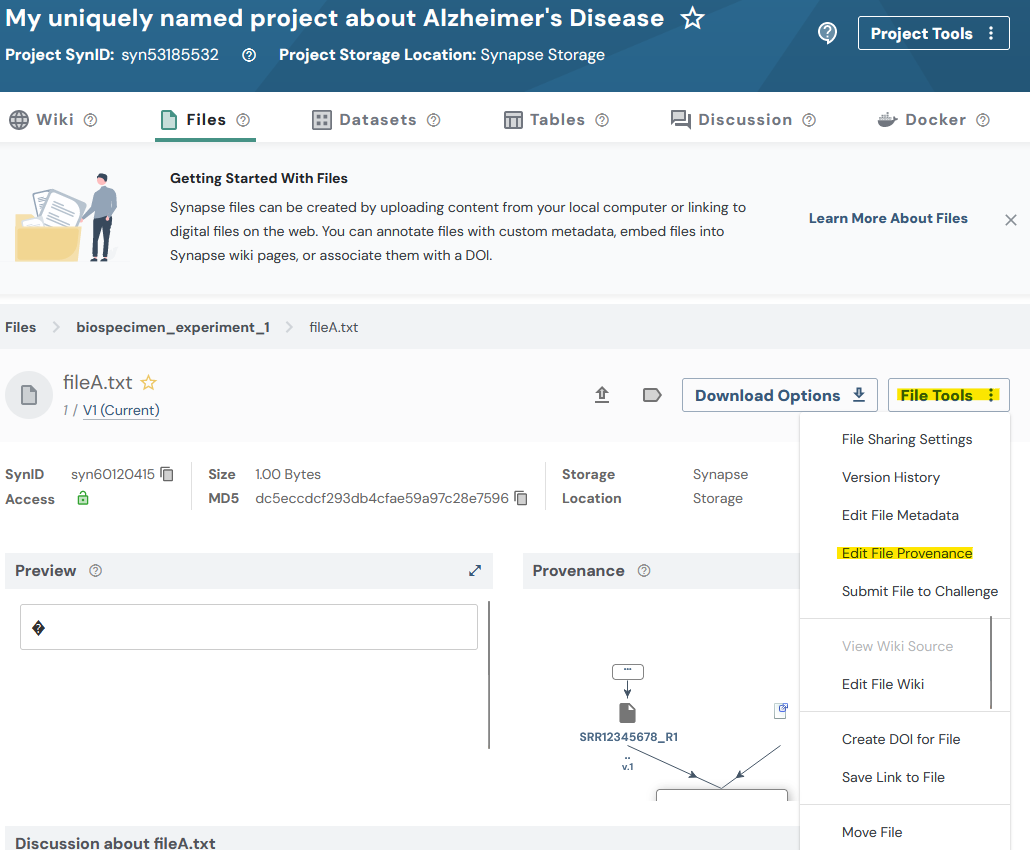
Task: Choose Version History in File Tools menu
Action: pyautogui.click(x=890, y=477)
